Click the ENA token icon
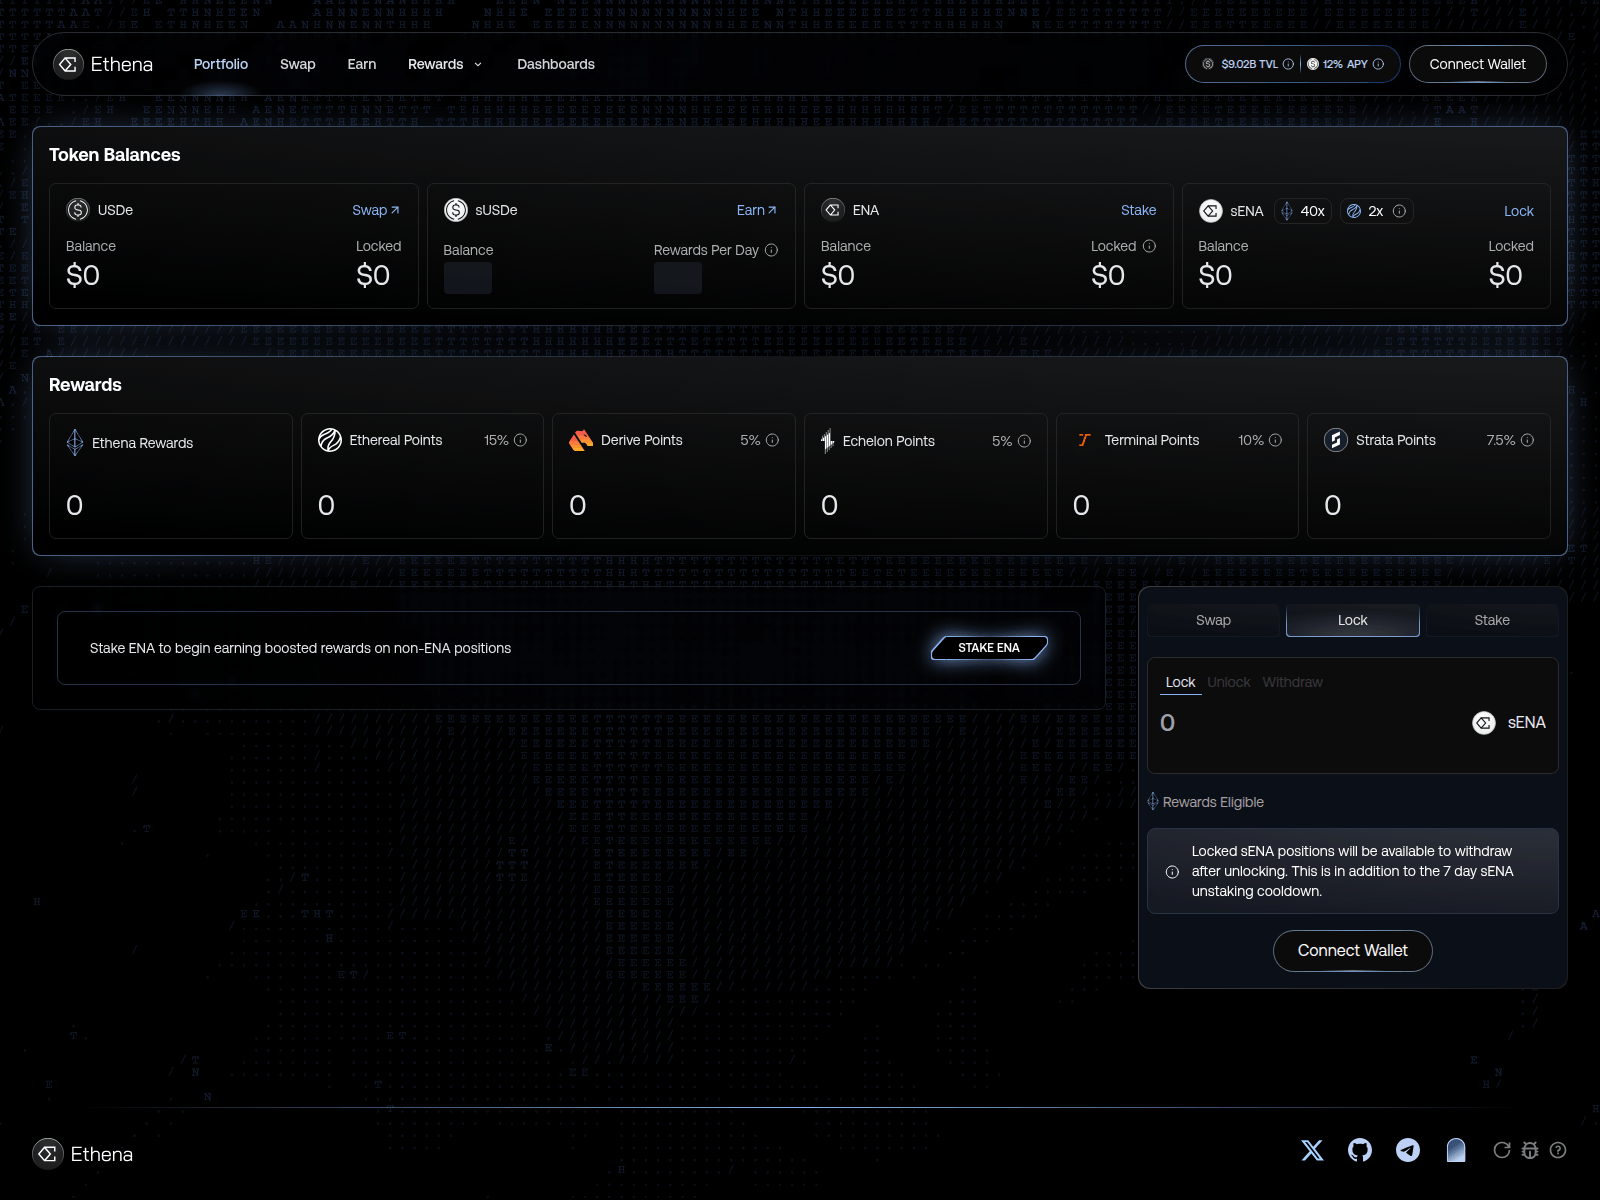 833,210
